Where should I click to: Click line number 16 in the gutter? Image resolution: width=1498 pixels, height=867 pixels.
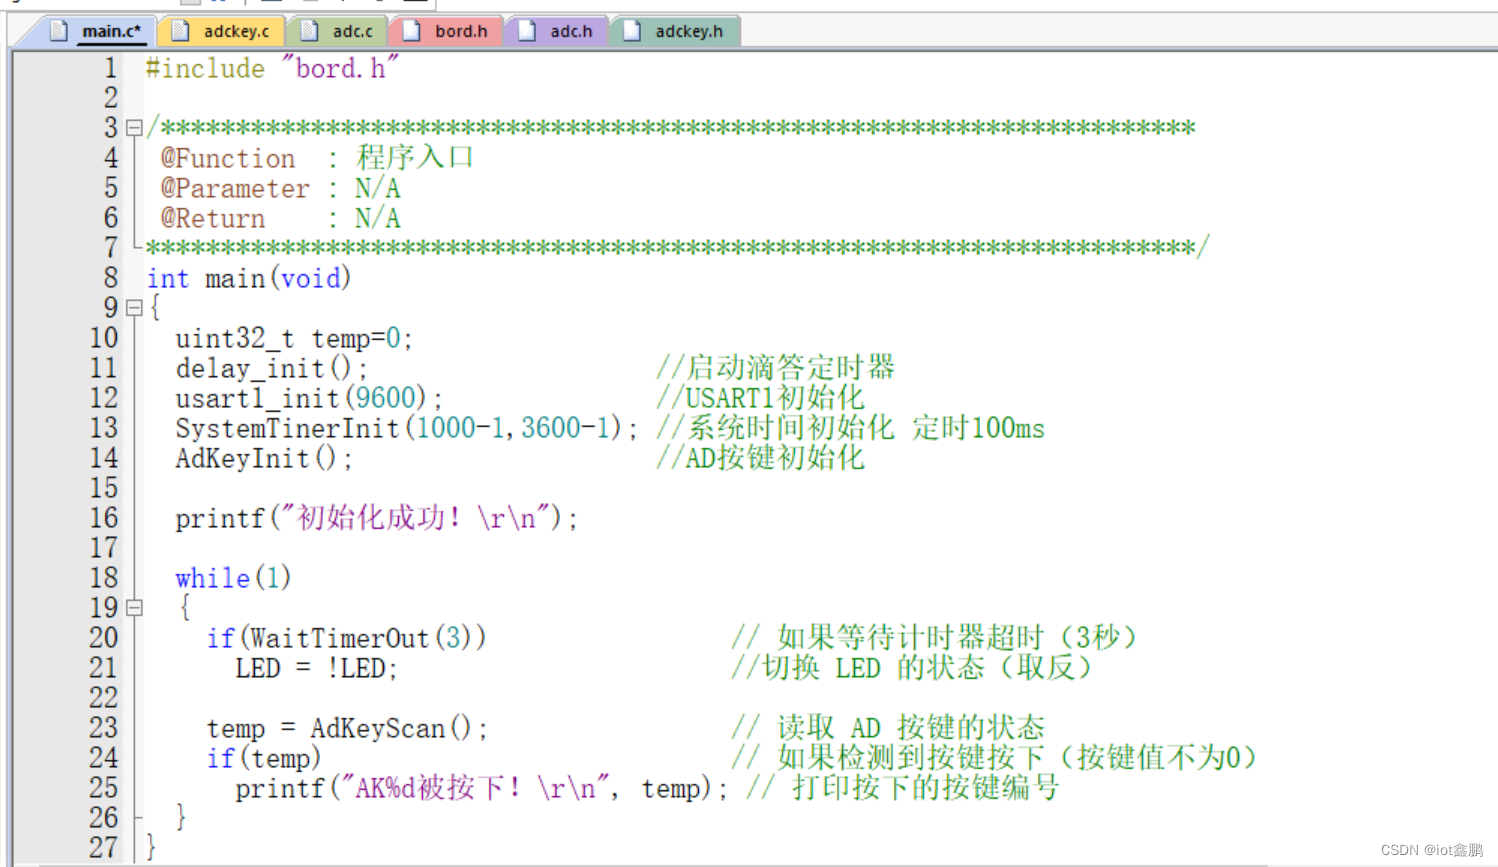tap(104, 518)
